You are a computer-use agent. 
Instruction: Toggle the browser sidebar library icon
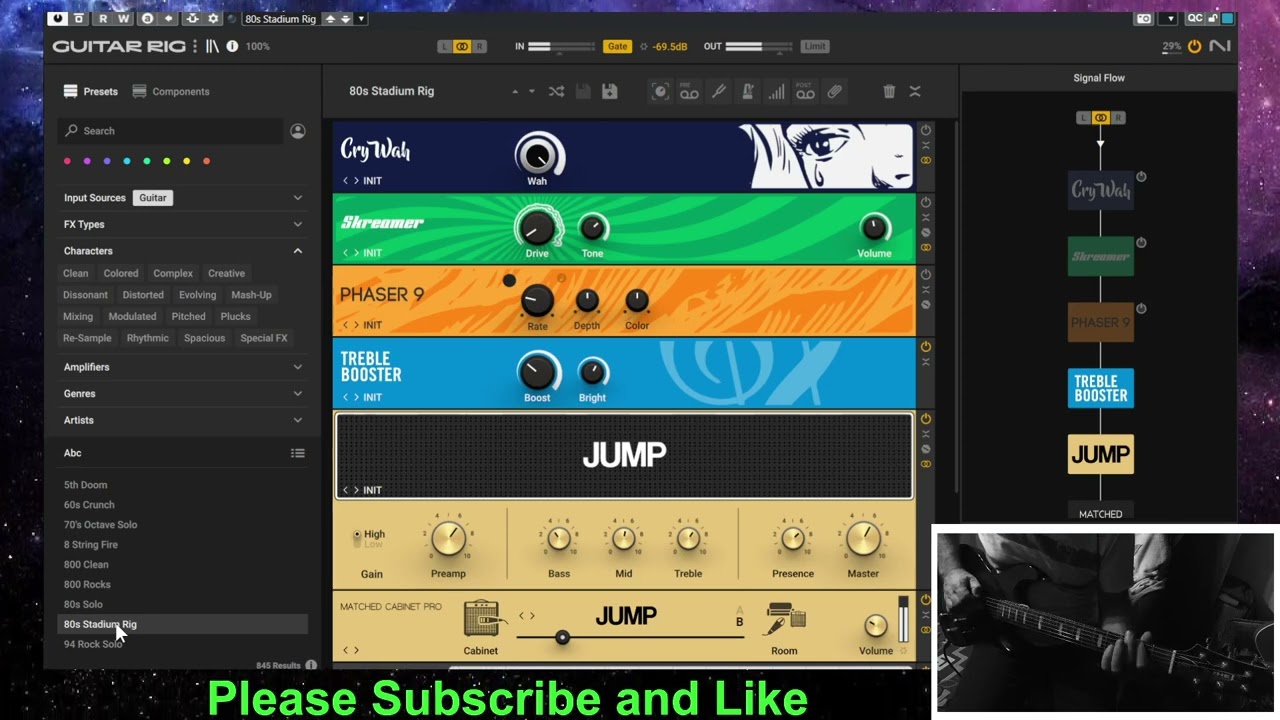212,46
